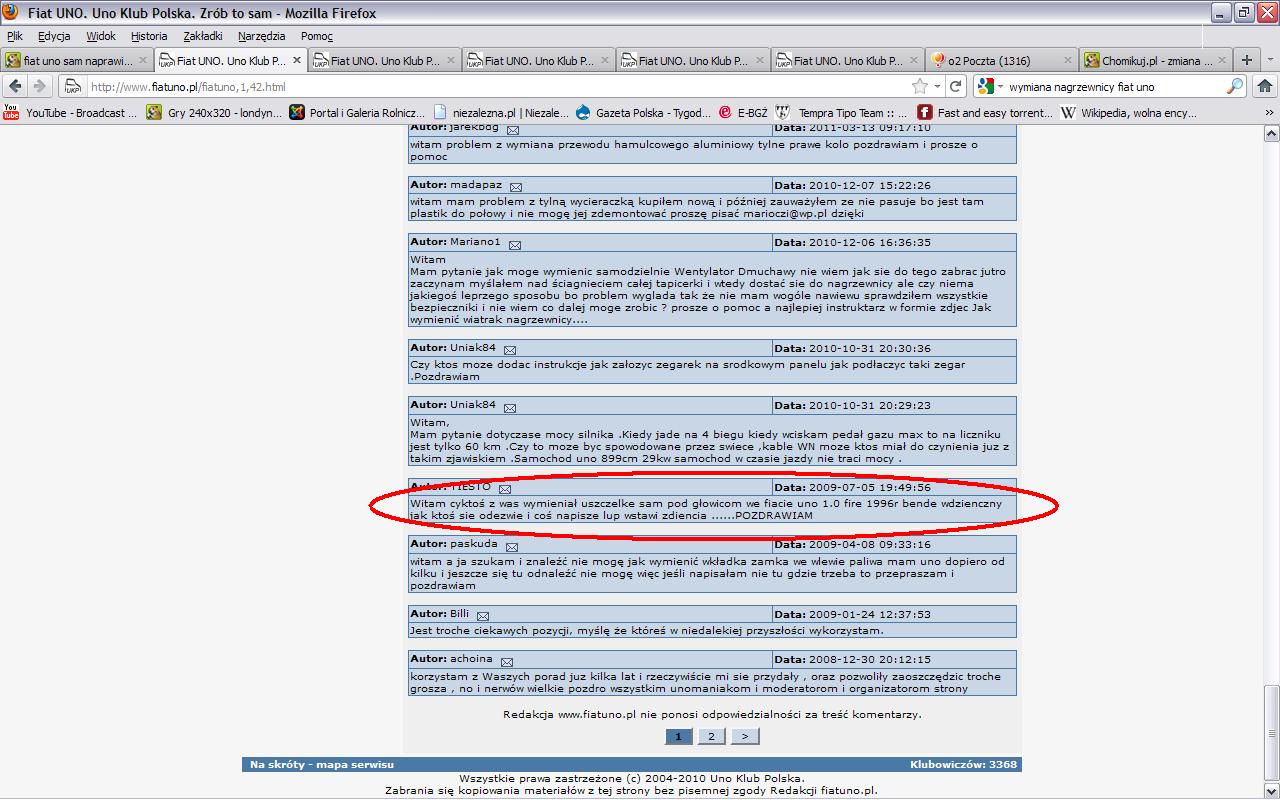Email author madapaz via envelope icon
This screenshot has height=800, width=1280.
click(516, 187)
